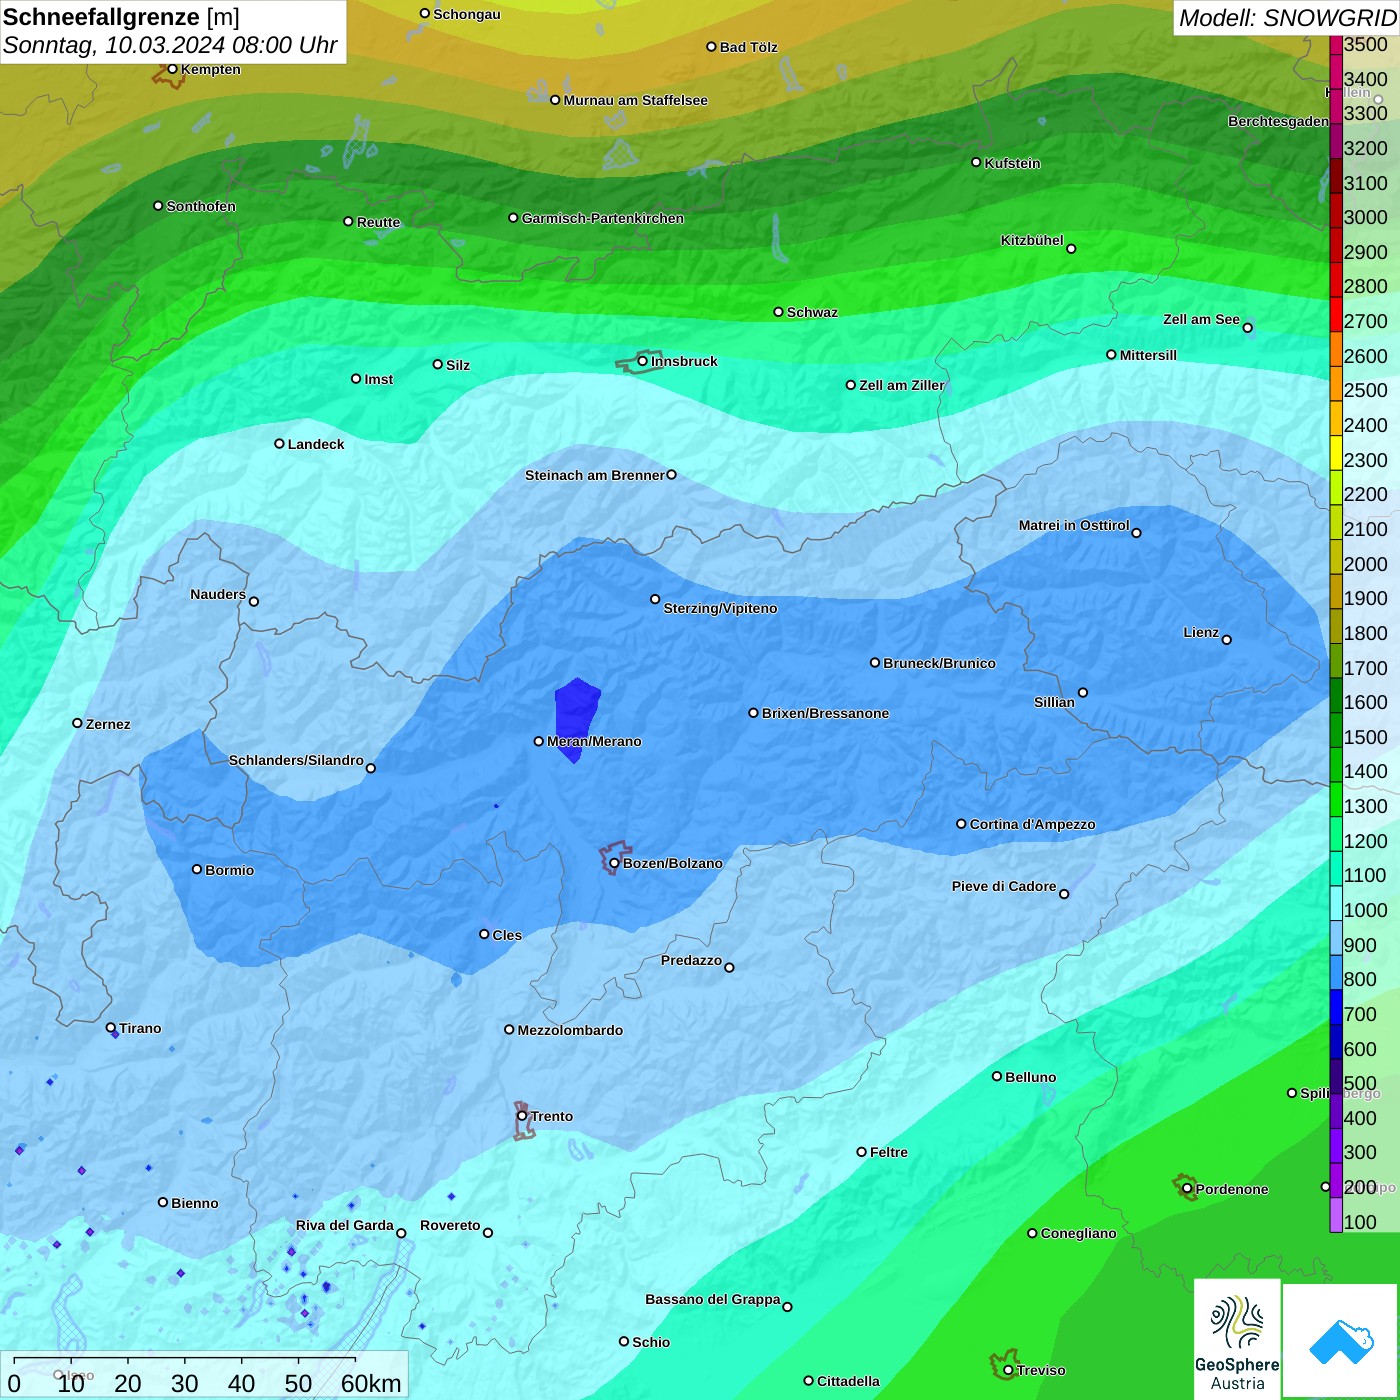Click the Mittersill label
The width and height of the screenshot is (1400, 1400).
point(1148,355)
